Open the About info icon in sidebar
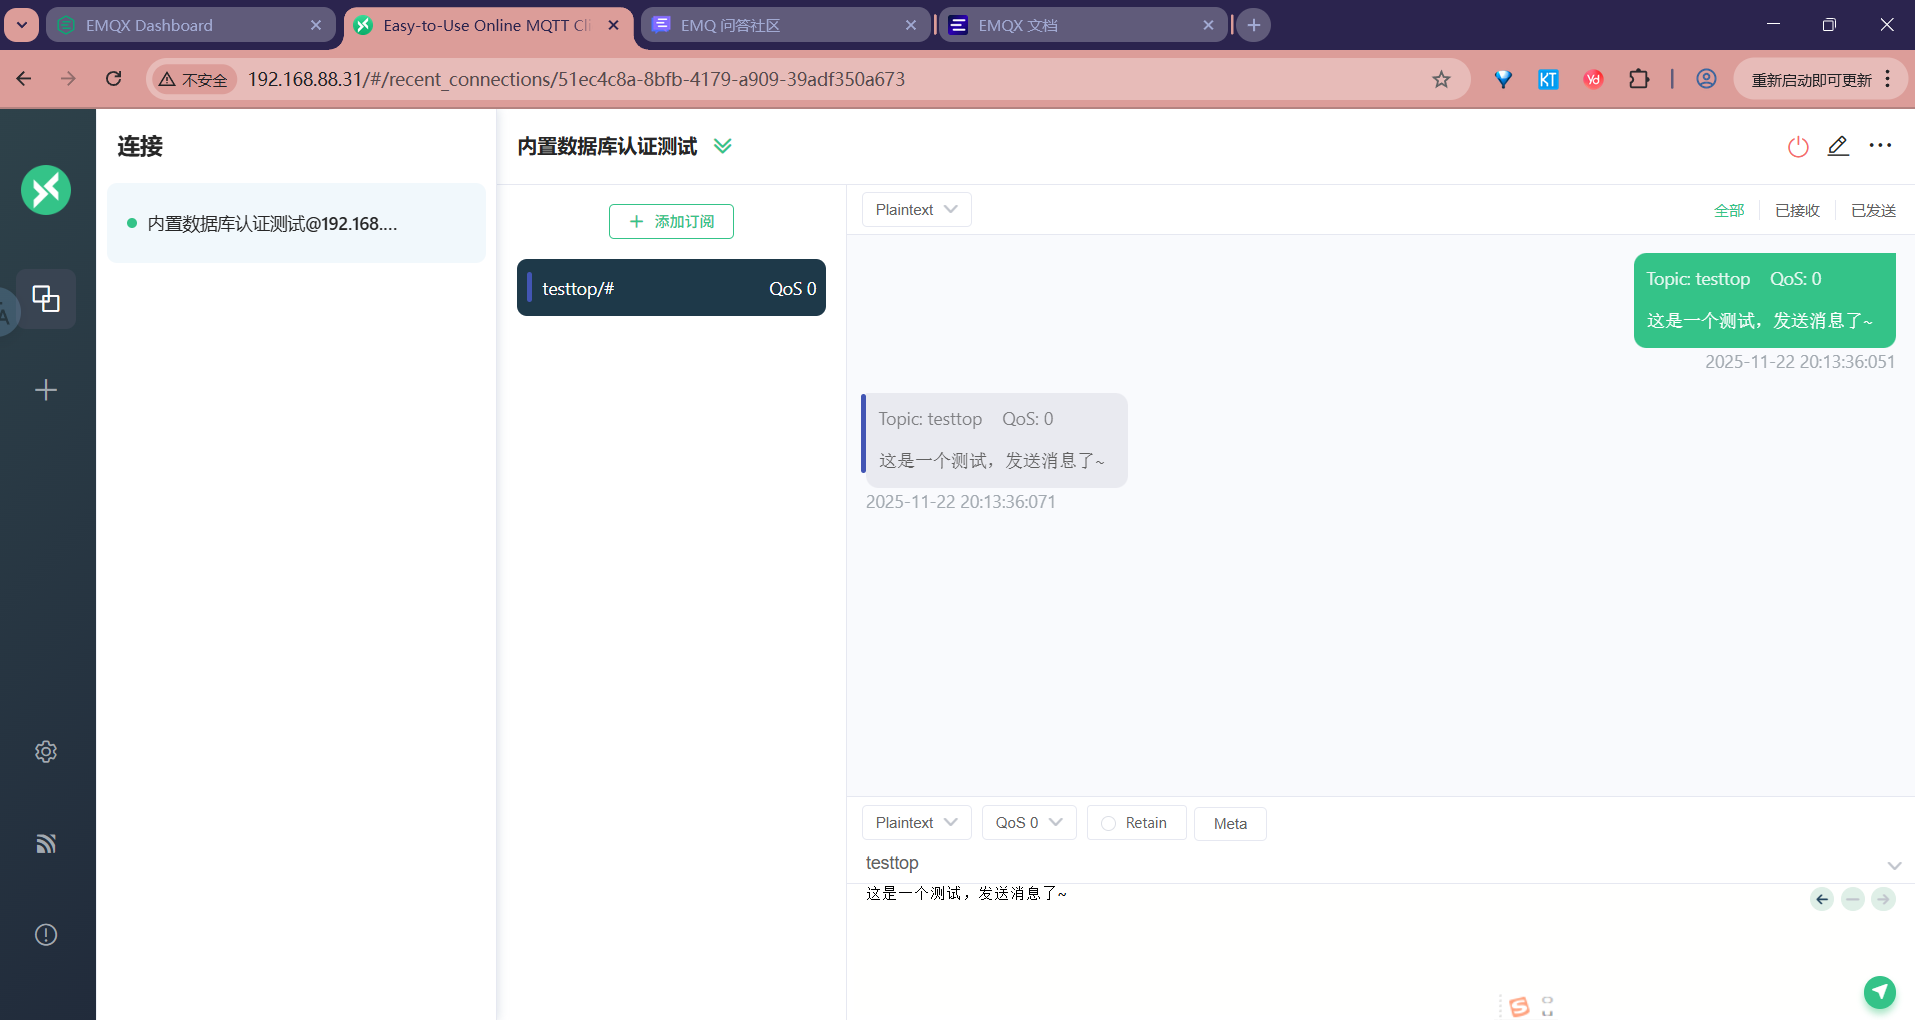This screenshot has height=1020, width=1915. 46,935
